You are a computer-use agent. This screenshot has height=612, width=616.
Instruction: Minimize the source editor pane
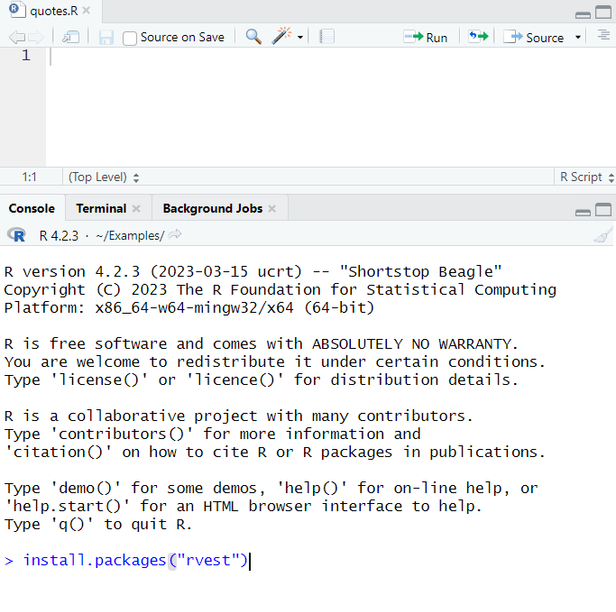tap(583, 15)
